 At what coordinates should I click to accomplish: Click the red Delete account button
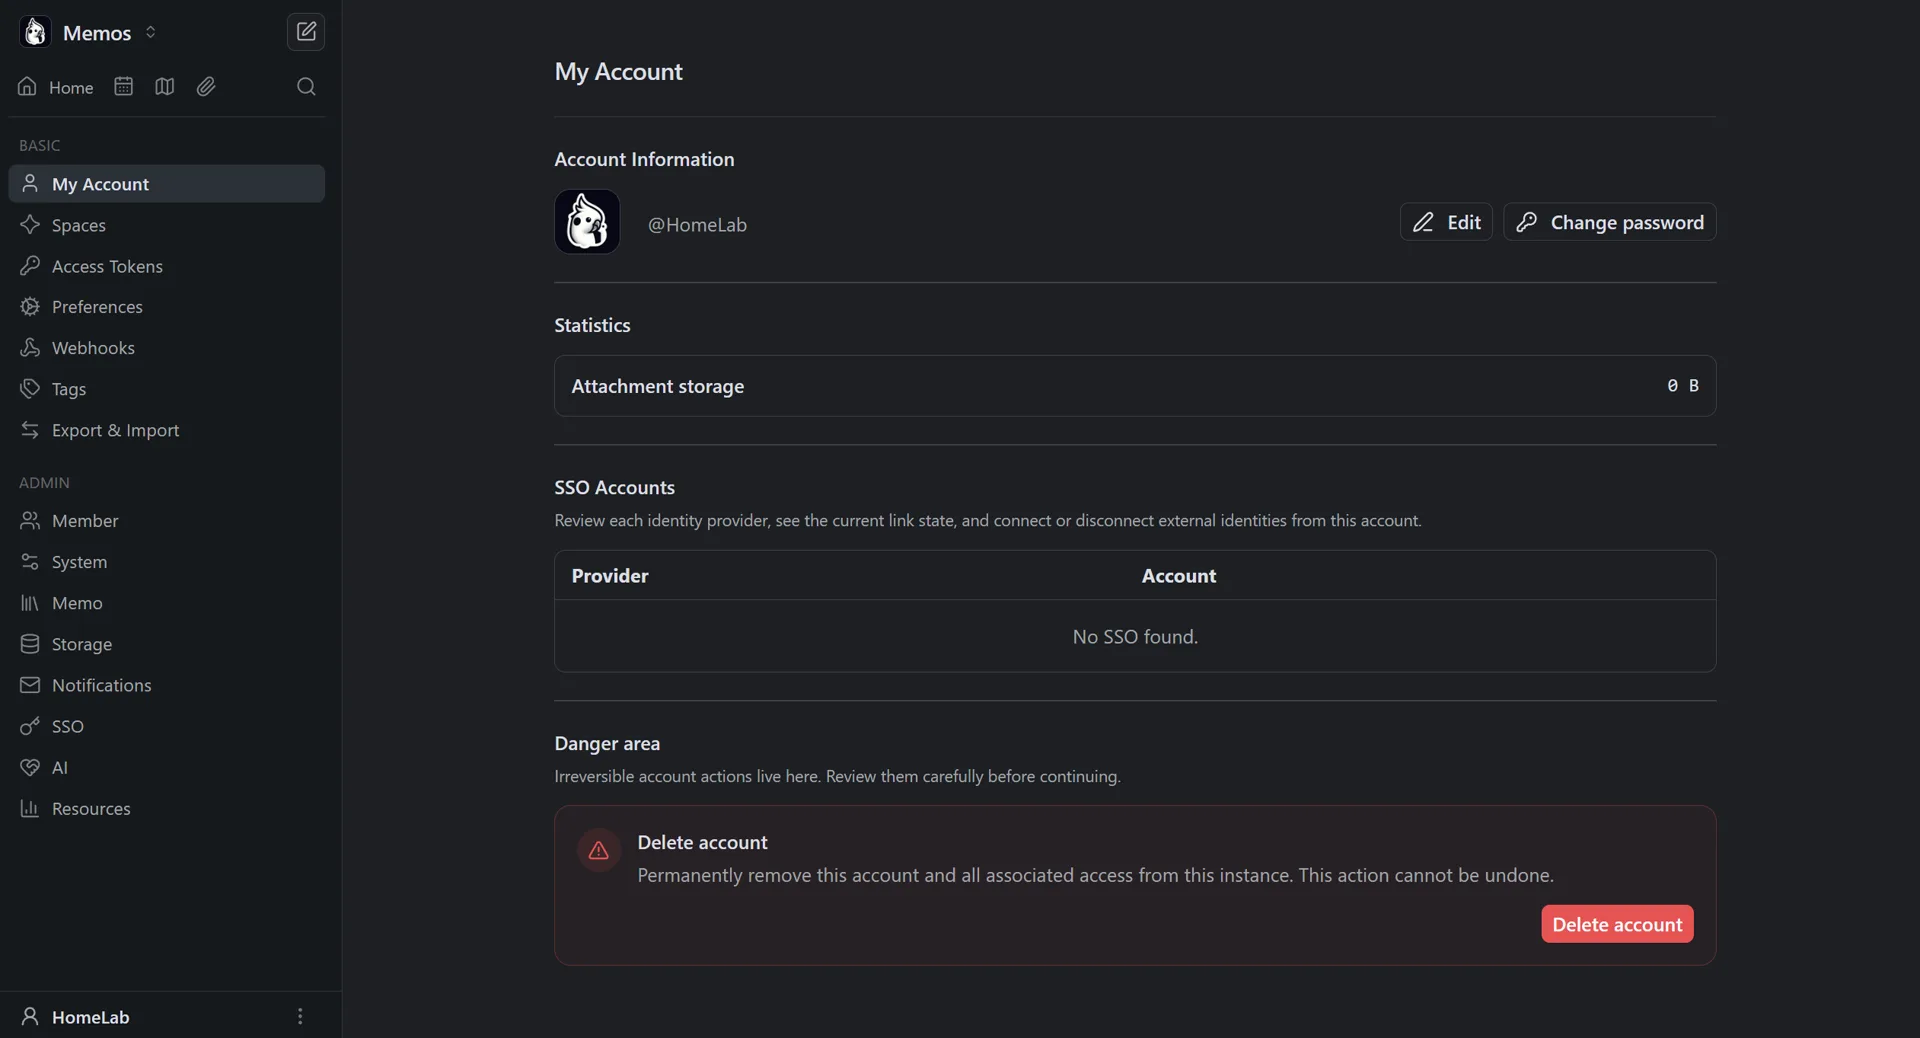click(1617, 924)
